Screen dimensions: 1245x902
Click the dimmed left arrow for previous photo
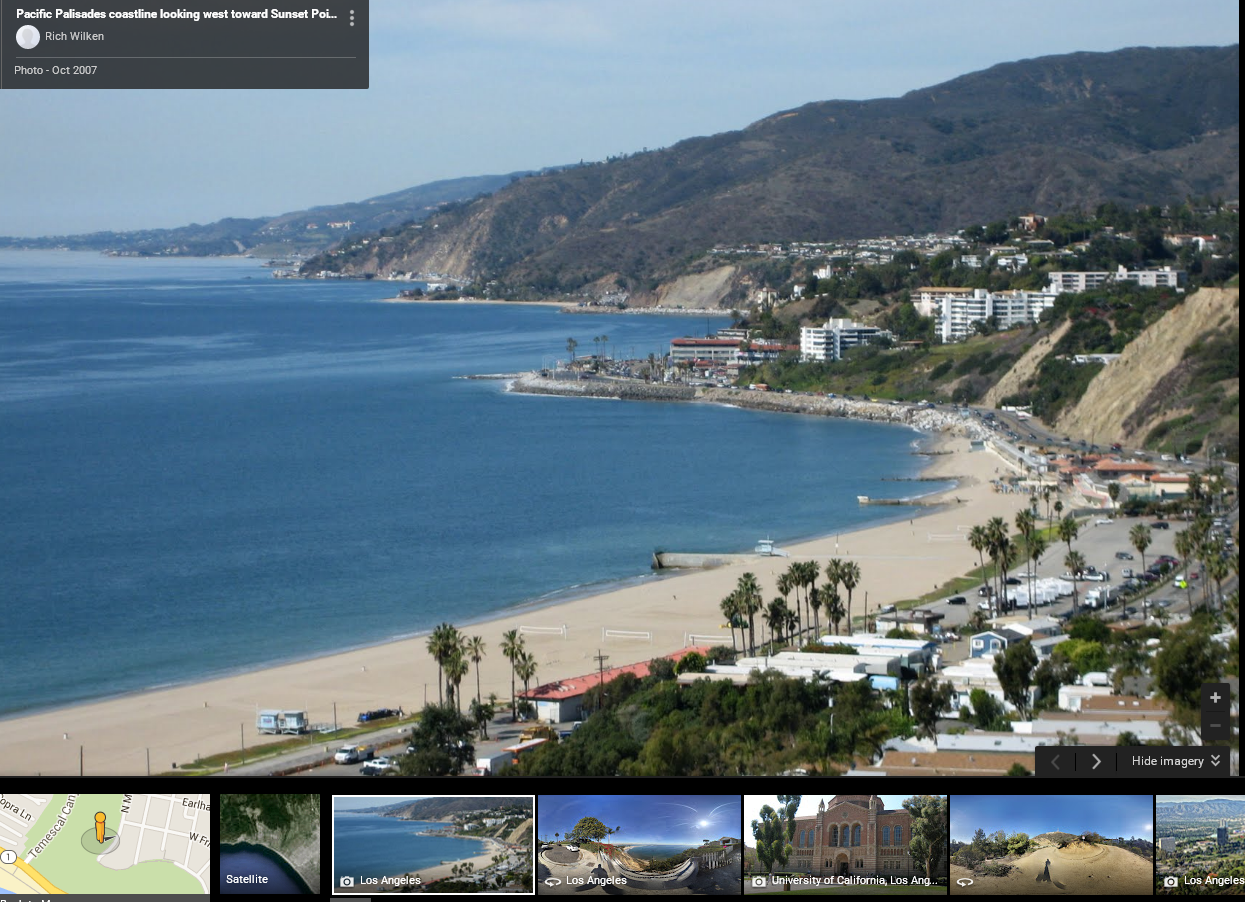[x=1054, y=761]
